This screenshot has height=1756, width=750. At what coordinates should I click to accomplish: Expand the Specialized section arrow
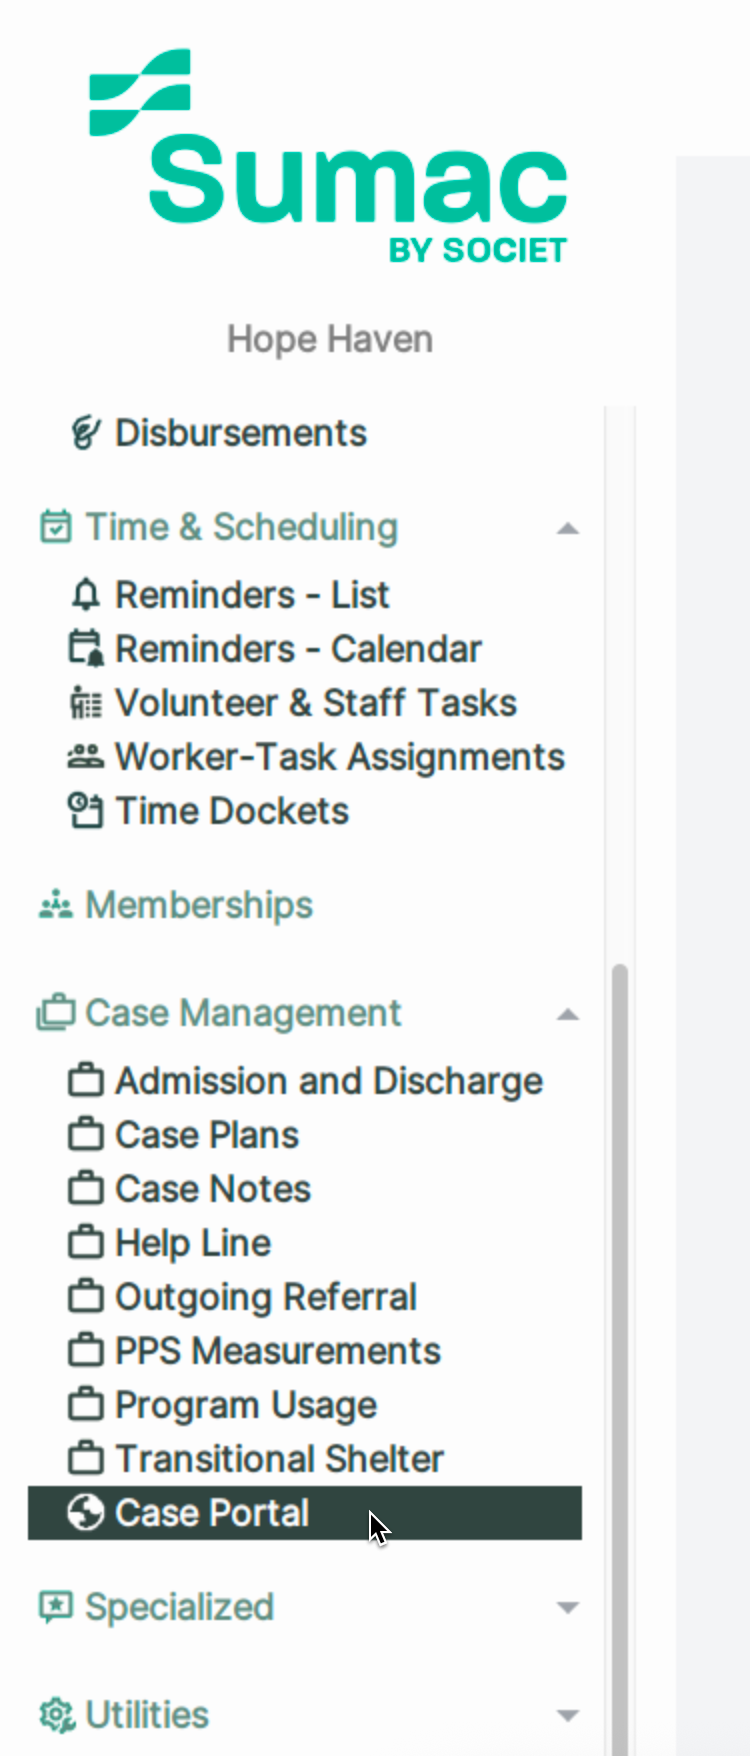click(568, 1608)
